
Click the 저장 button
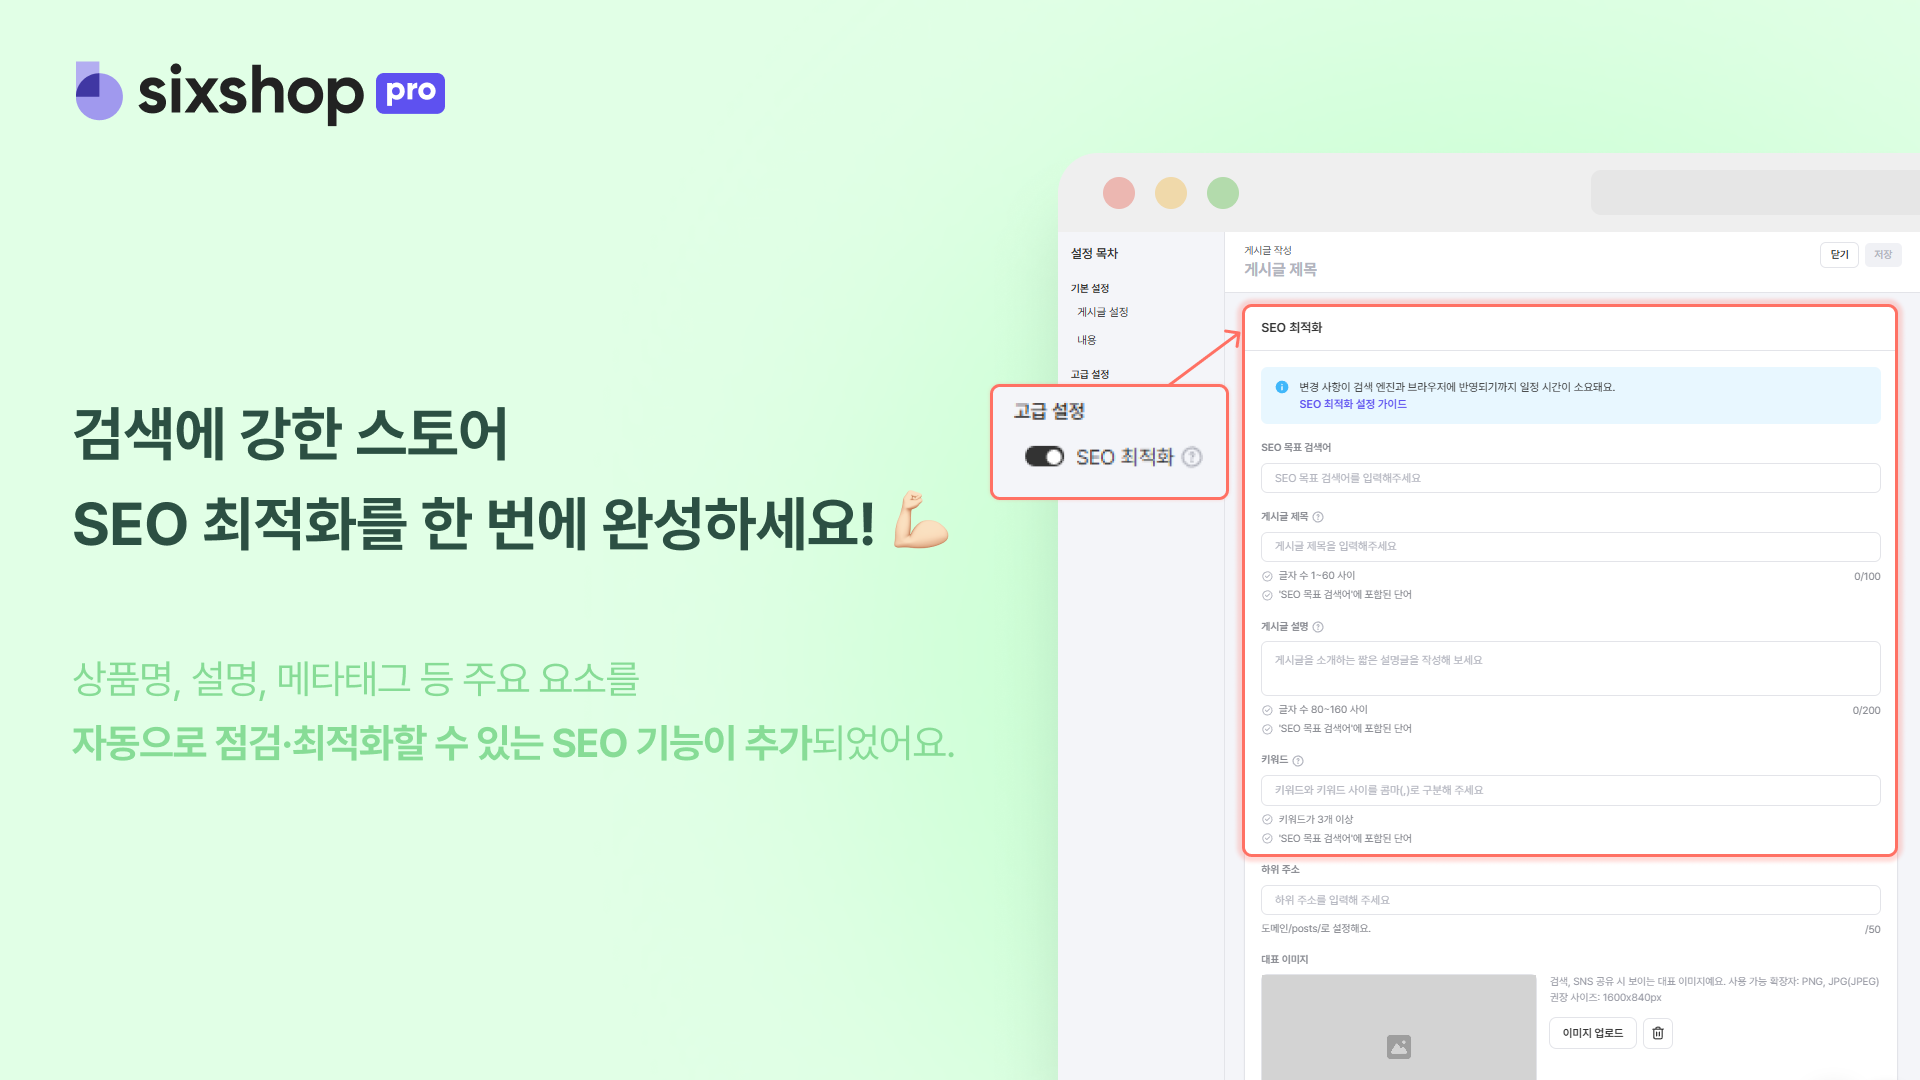click(x=1883, y=255)
